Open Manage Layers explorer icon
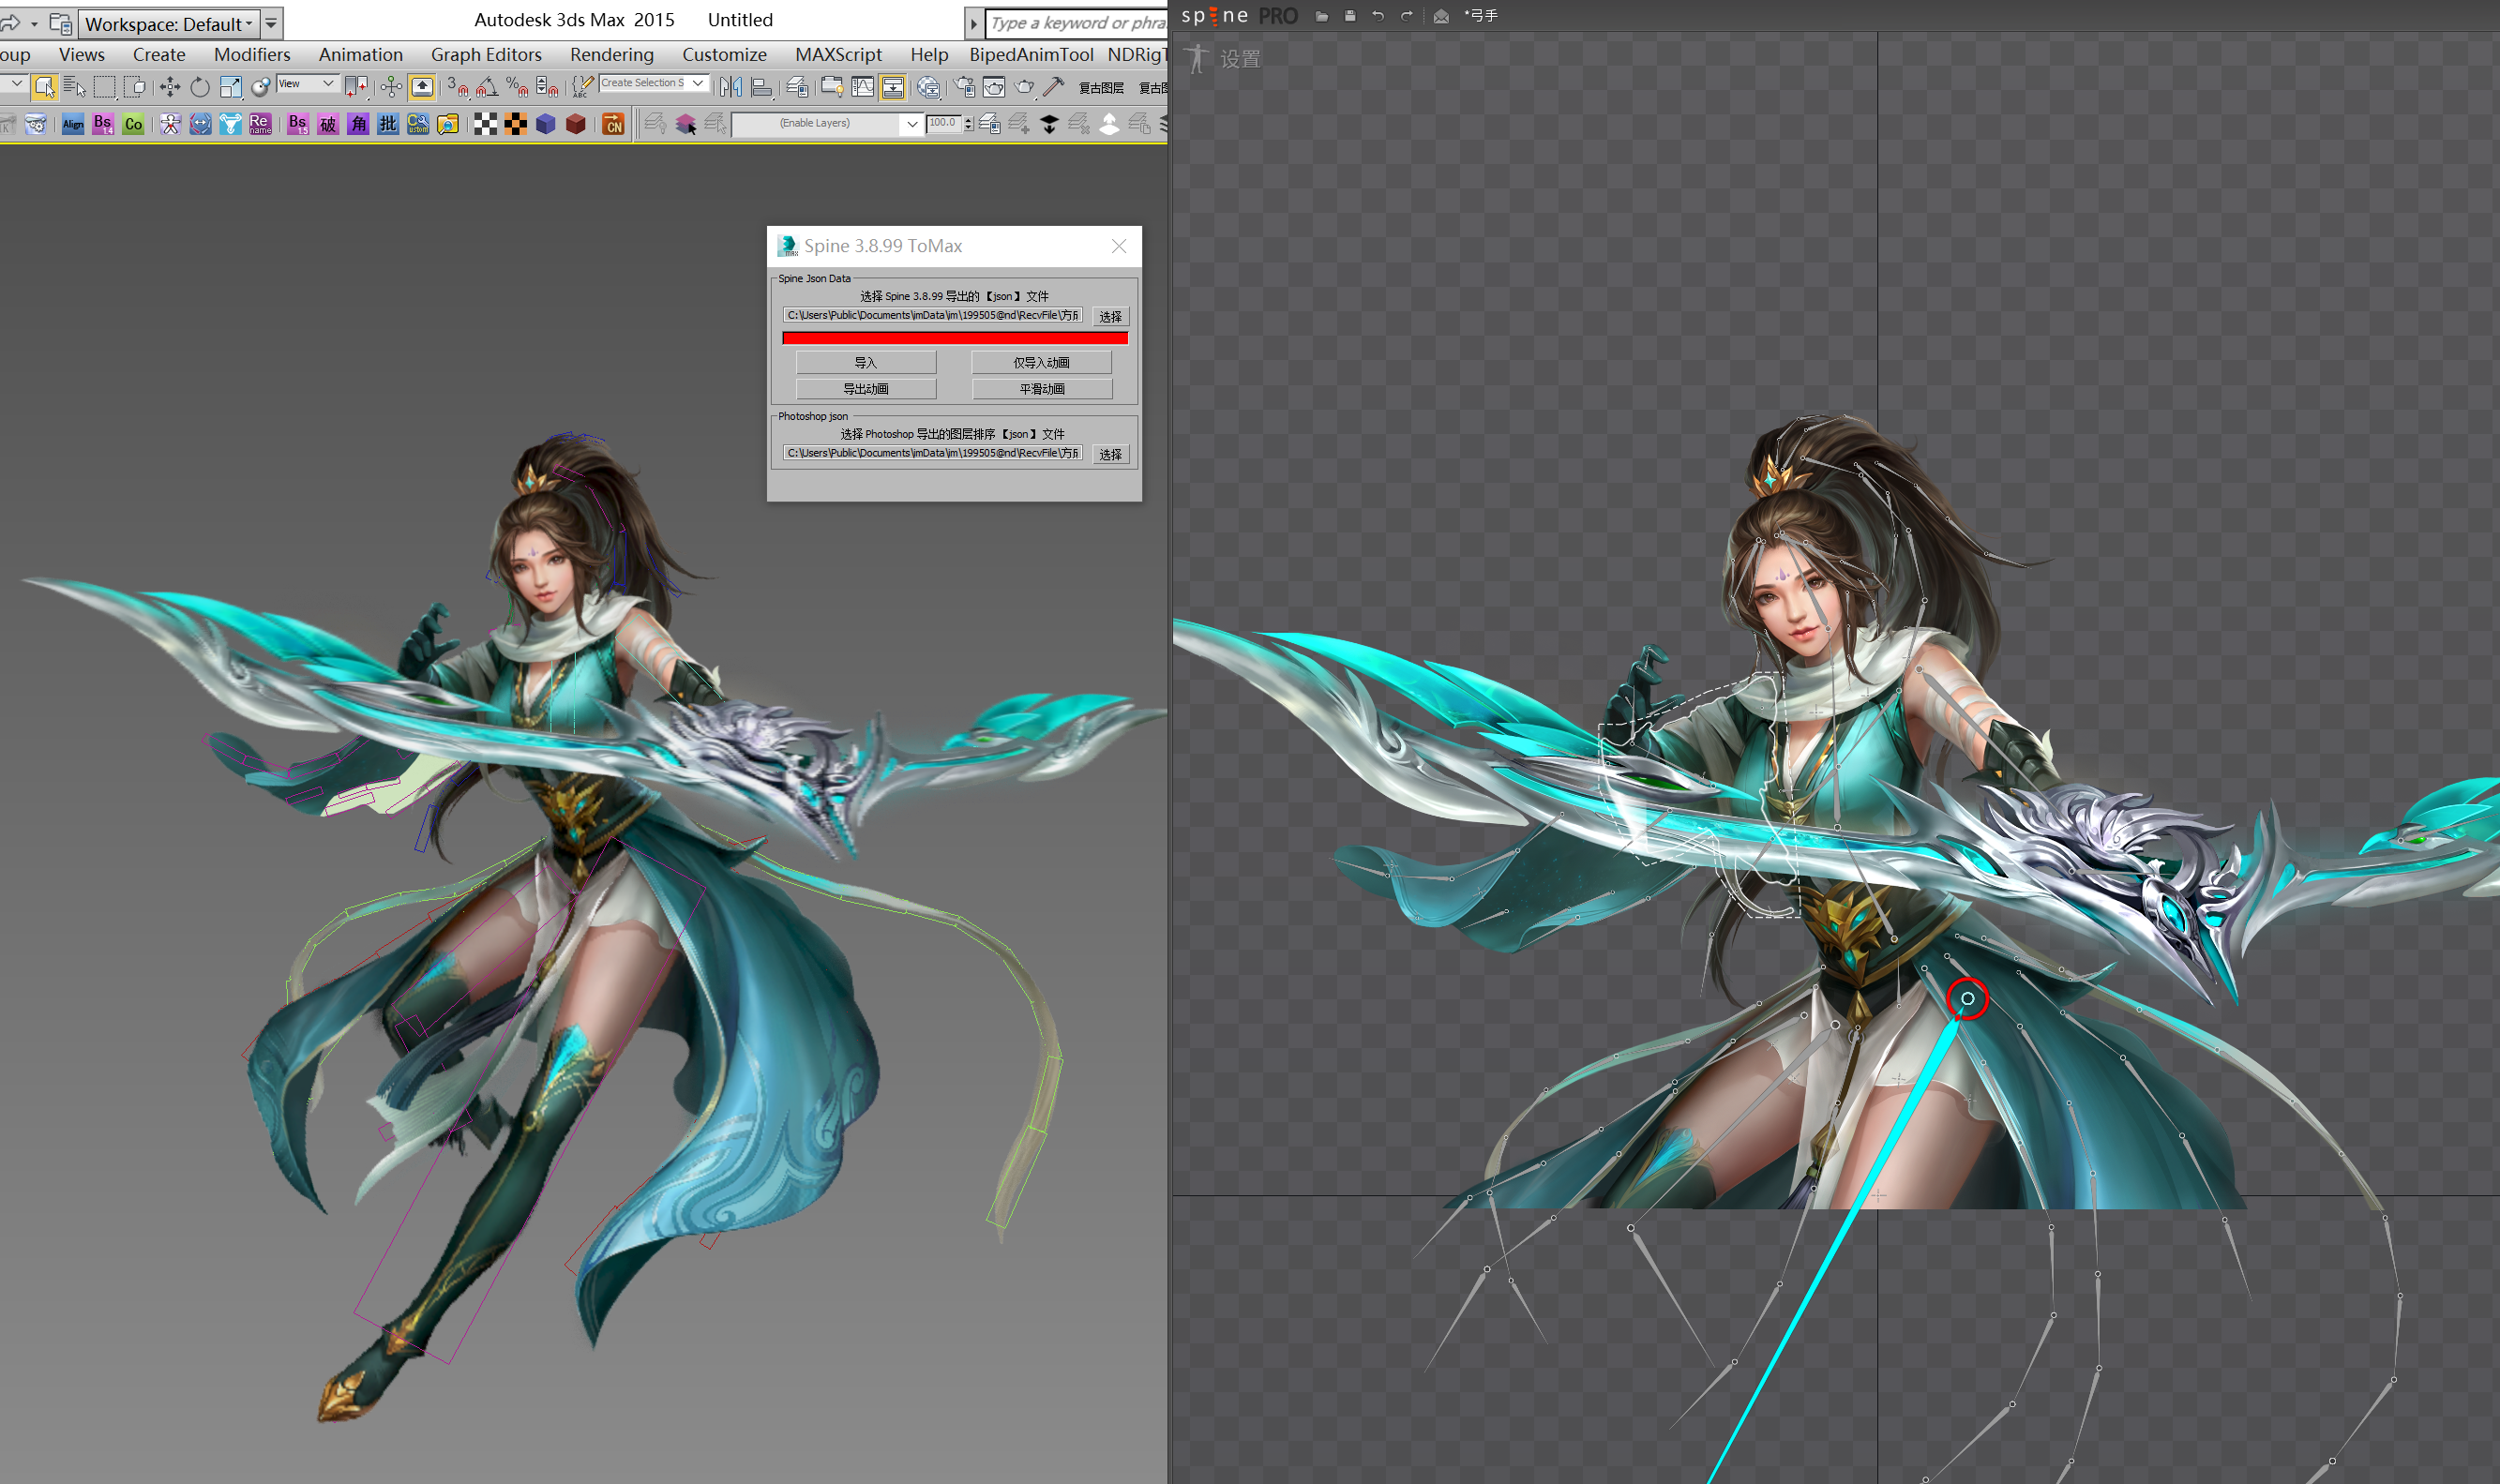 pyautogui.click(x=797, y=88)
